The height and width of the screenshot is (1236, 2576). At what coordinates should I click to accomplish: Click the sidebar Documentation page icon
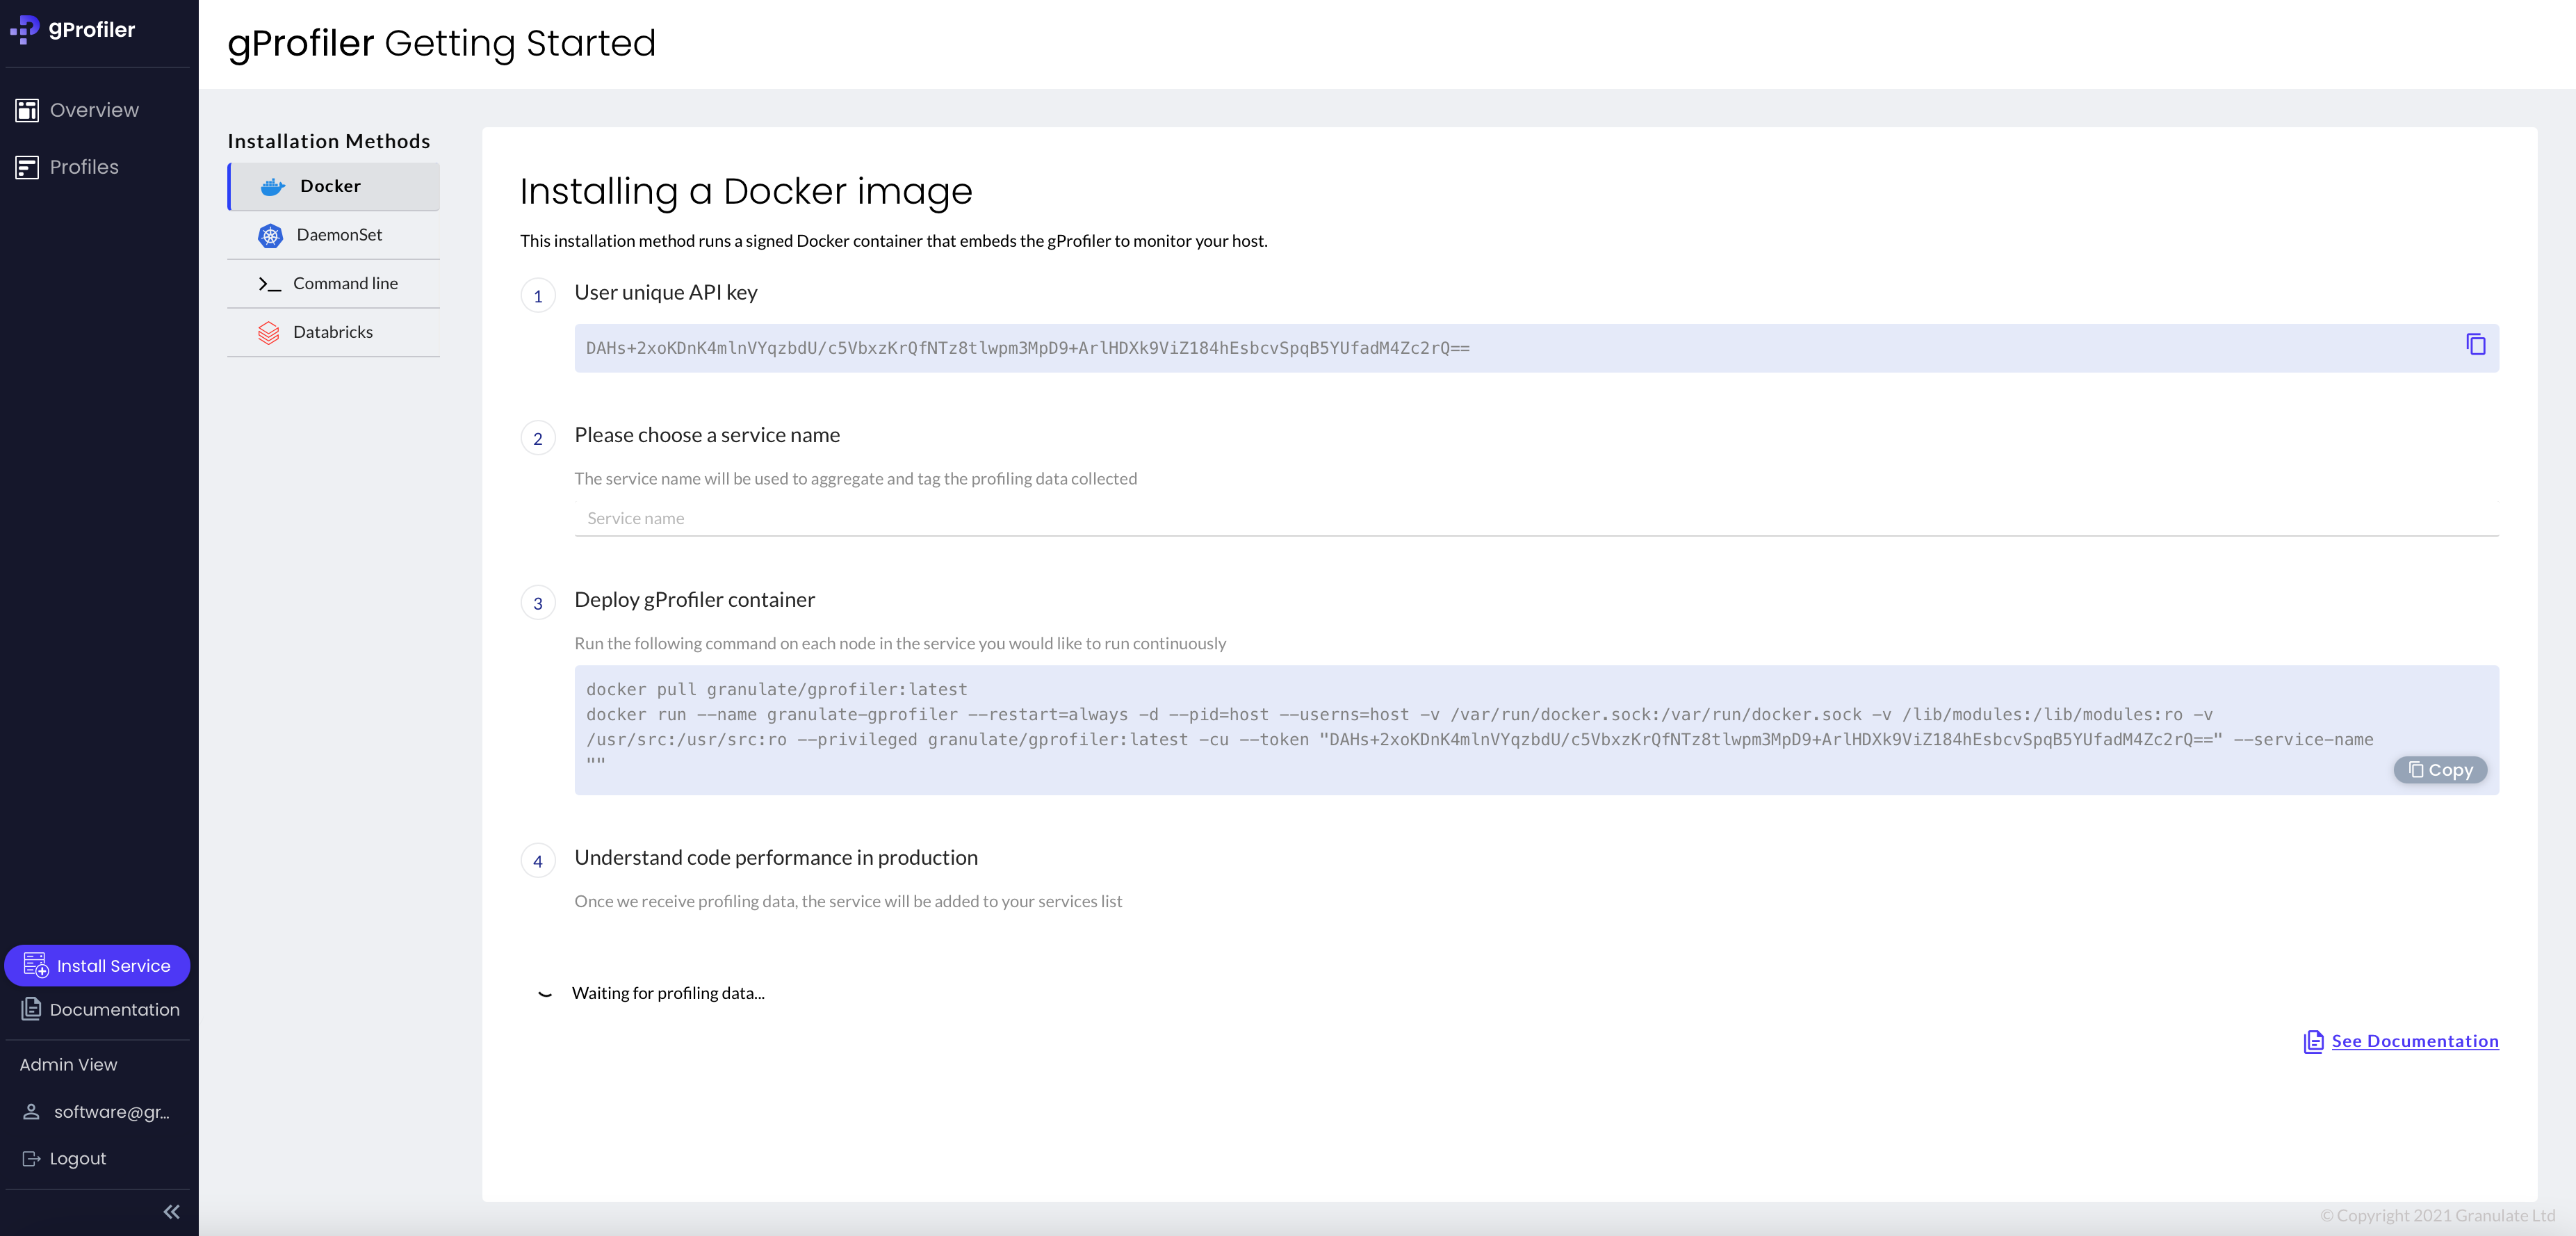31,1009
